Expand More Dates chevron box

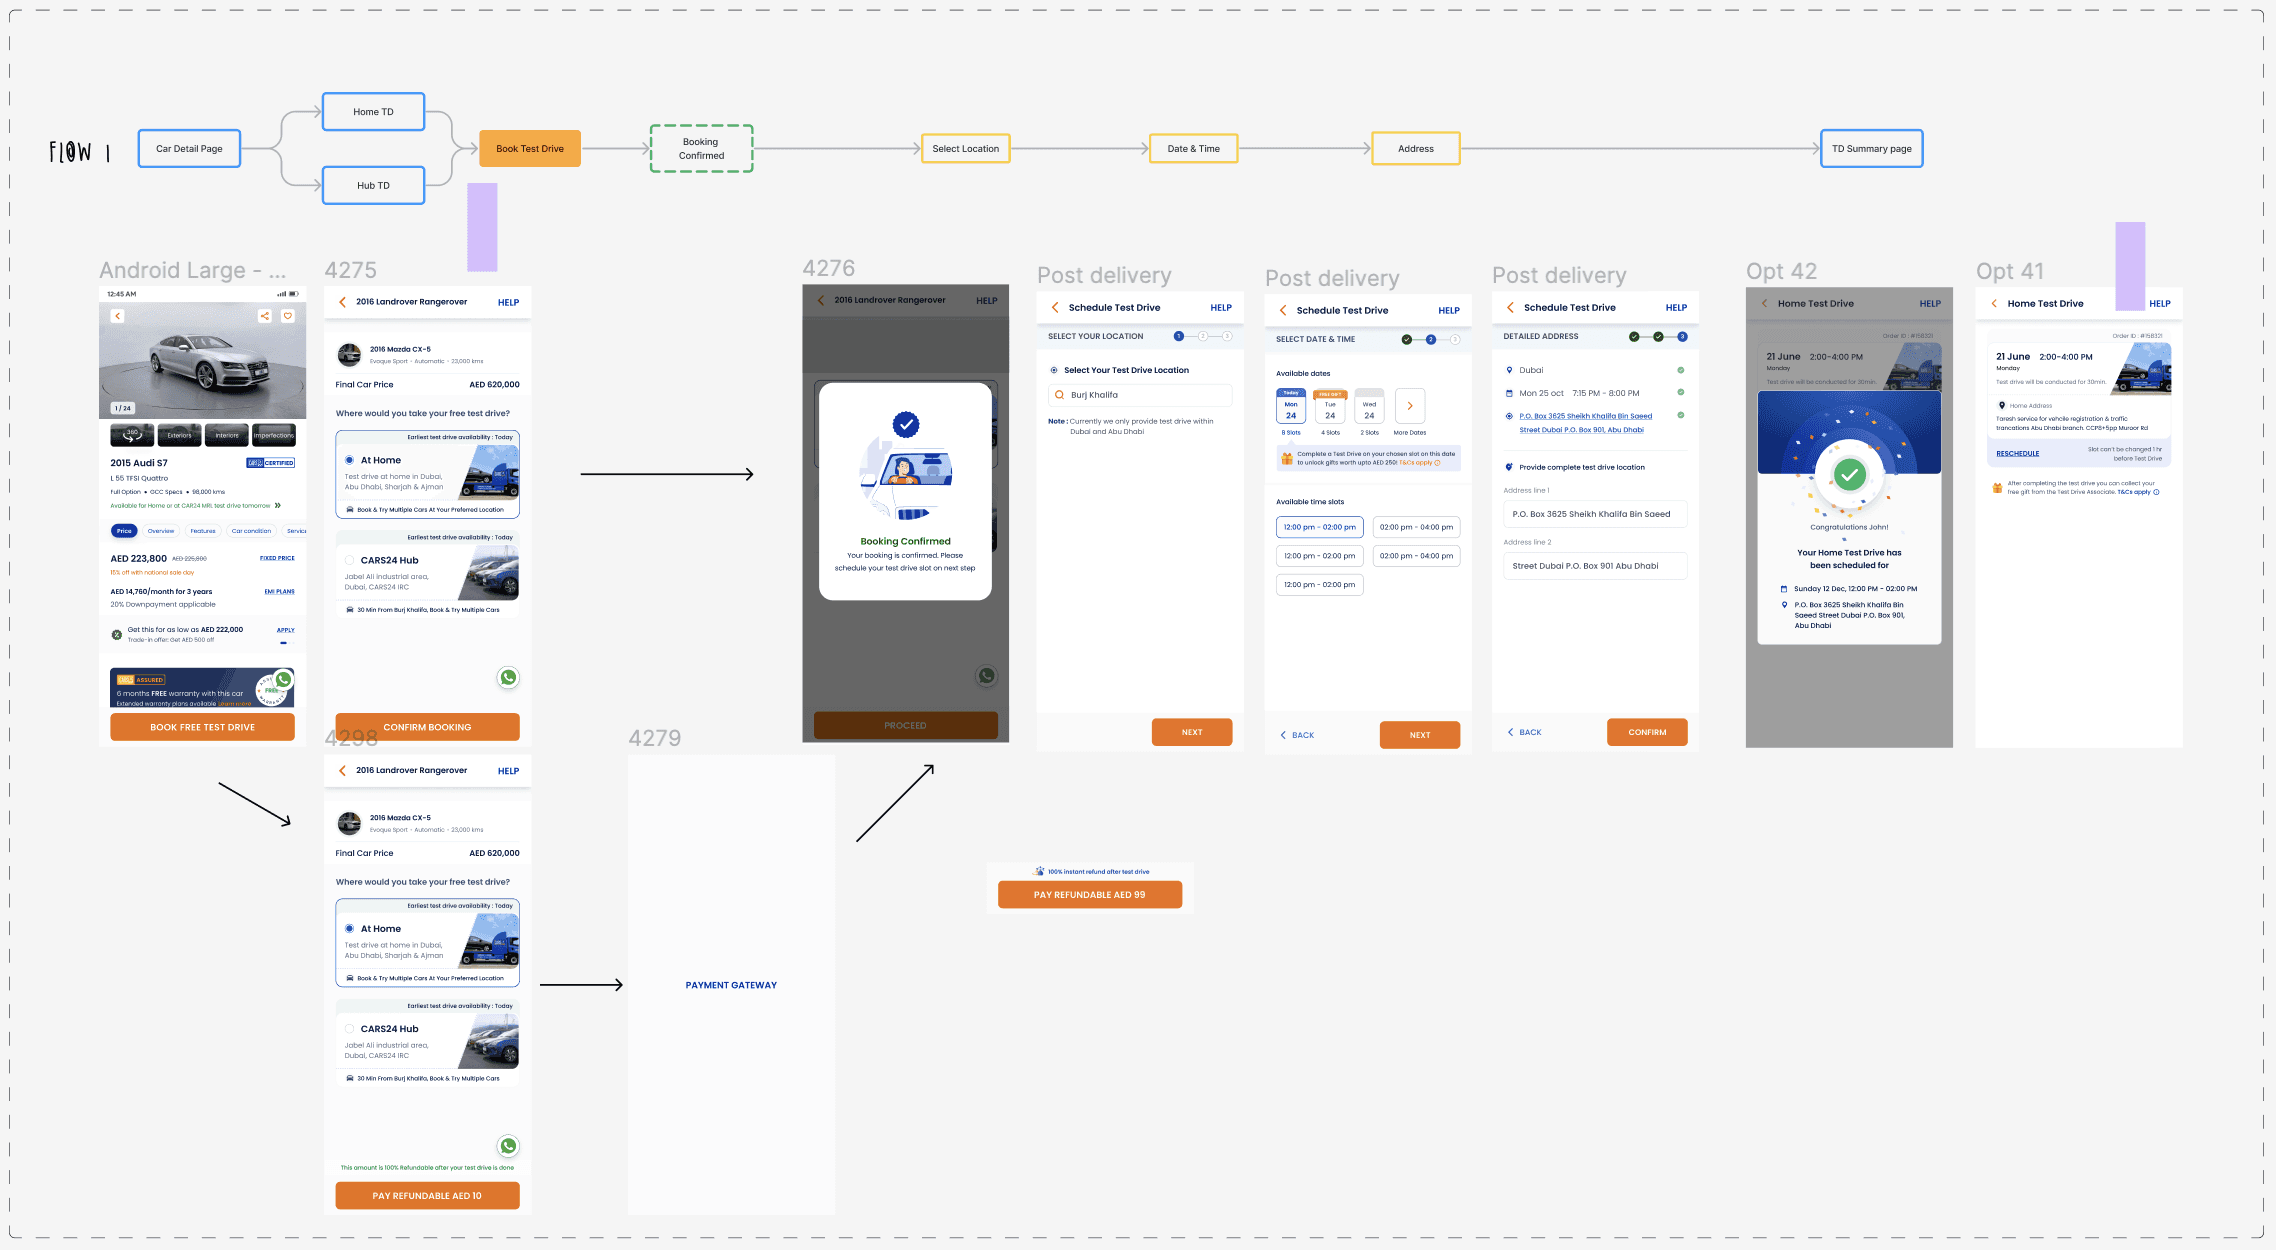(1410, 406)
